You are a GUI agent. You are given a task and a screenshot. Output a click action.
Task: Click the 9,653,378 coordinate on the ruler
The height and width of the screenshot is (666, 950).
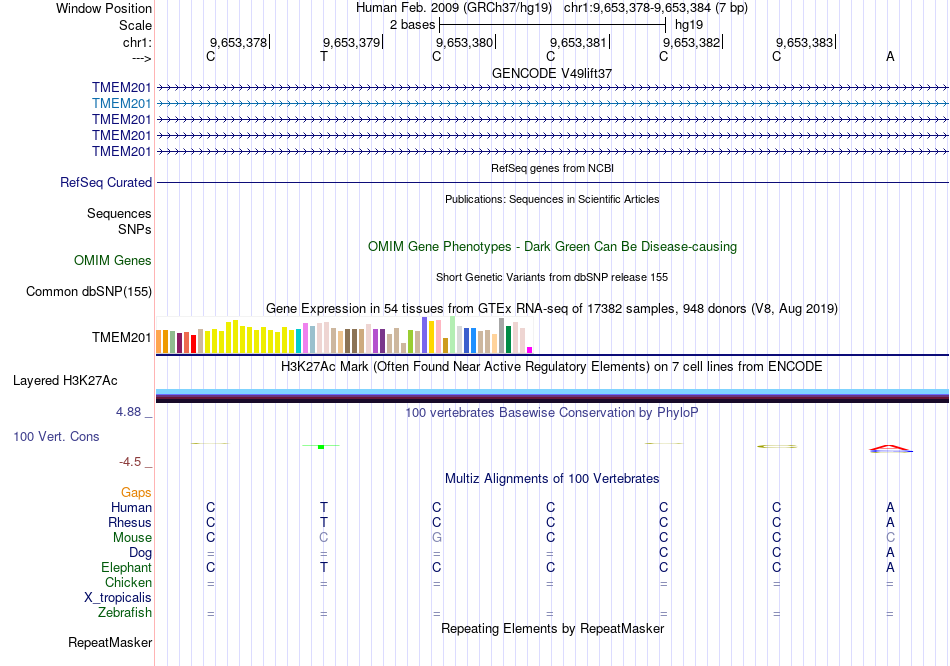click(x=238, y=42)
